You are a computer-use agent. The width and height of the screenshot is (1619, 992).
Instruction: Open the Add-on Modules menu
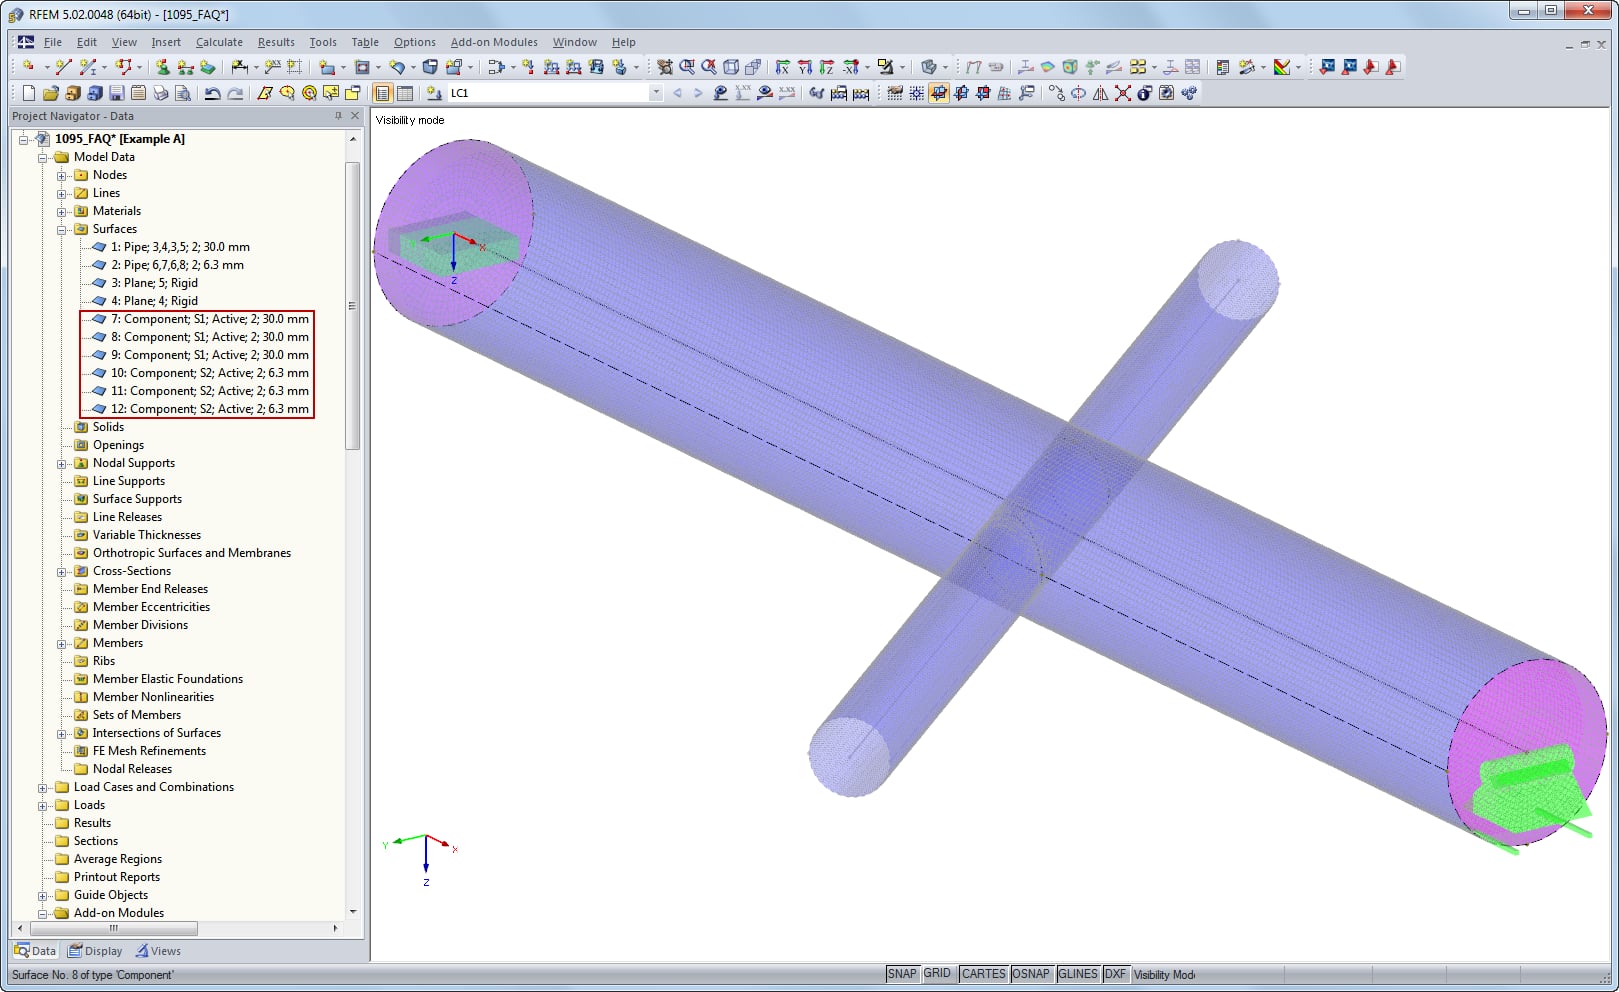point(495,42)
